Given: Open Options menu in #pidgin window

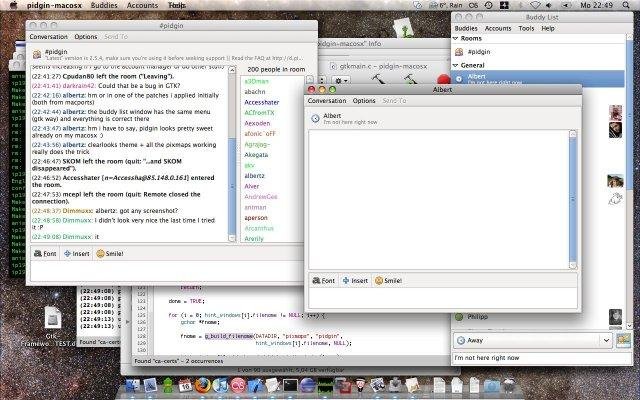Looking at the screenshot, I should pyautogui.click(x=86, y=37).
